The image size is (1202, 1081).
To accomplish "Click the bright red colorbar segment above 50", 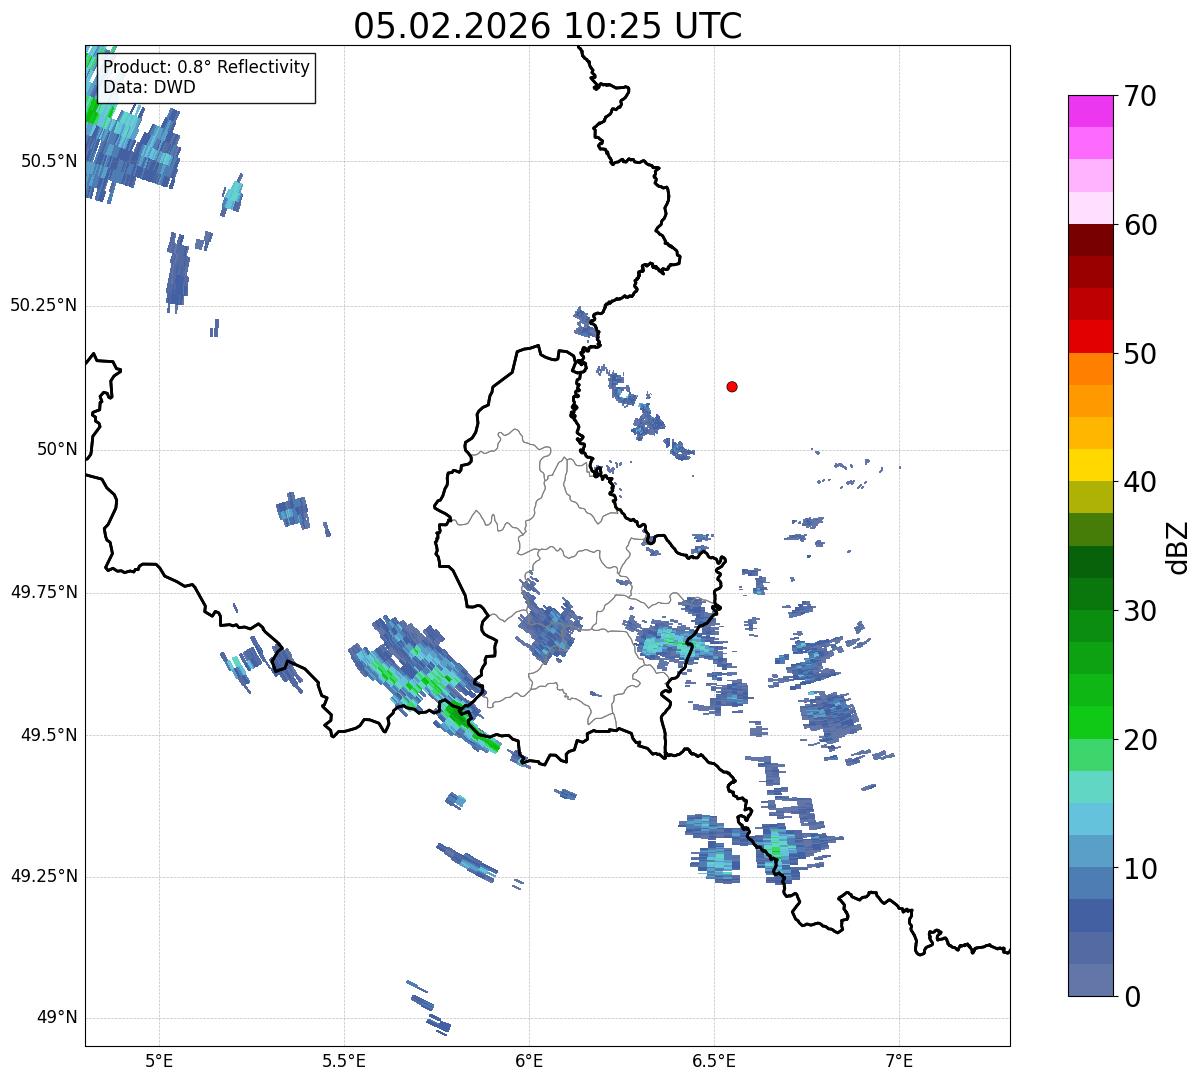I will pos(1091,337).
